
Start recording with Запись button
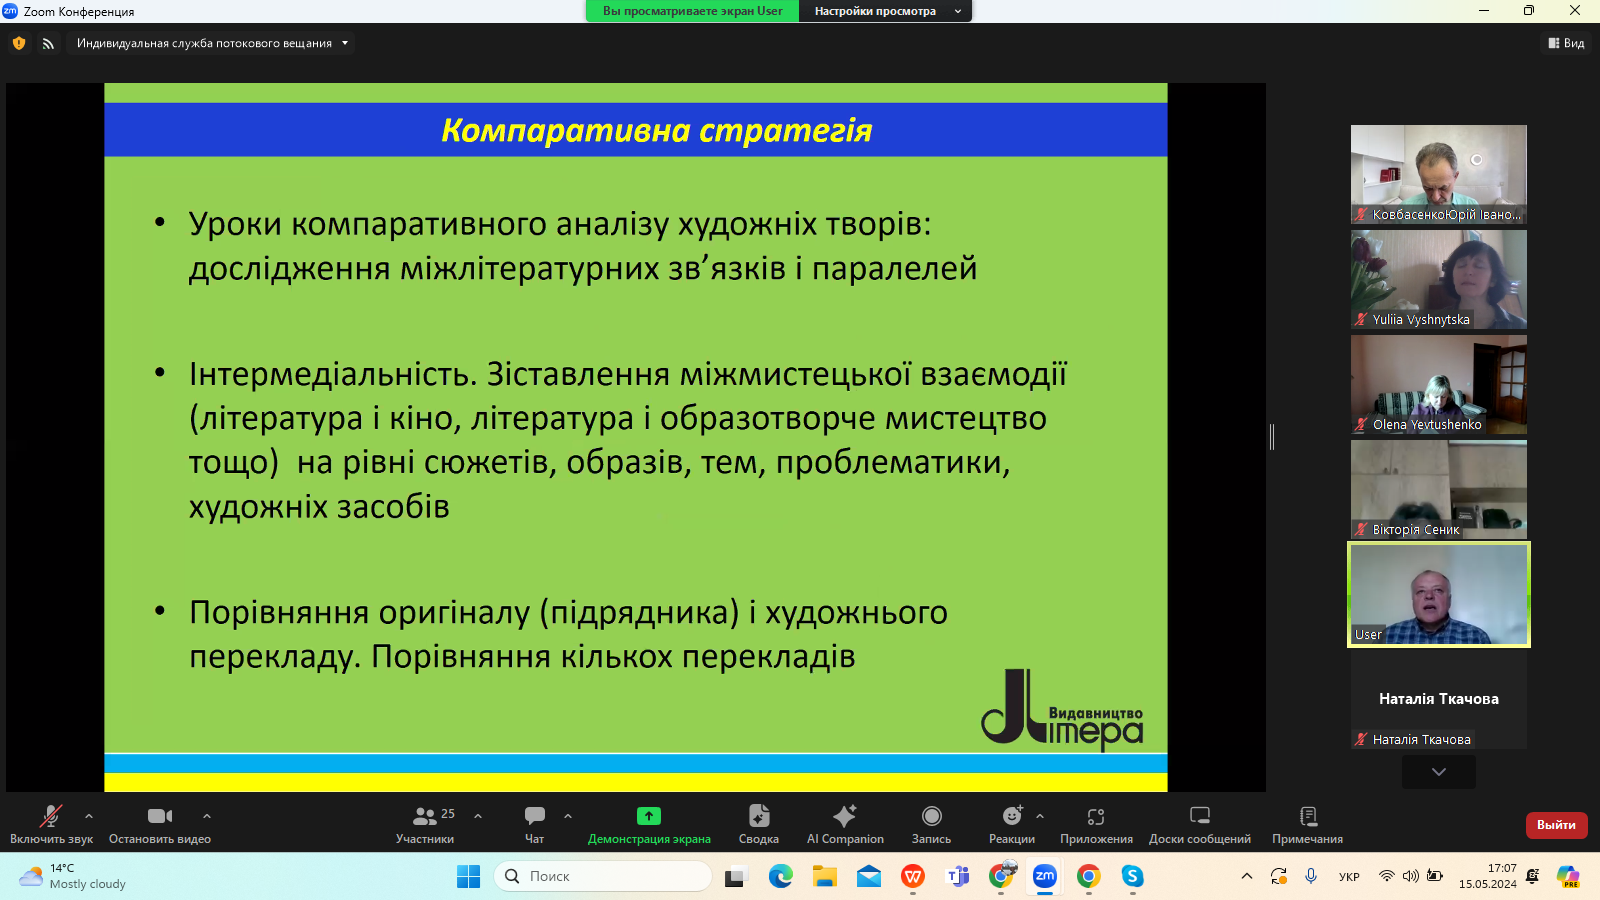click(931, 824)
